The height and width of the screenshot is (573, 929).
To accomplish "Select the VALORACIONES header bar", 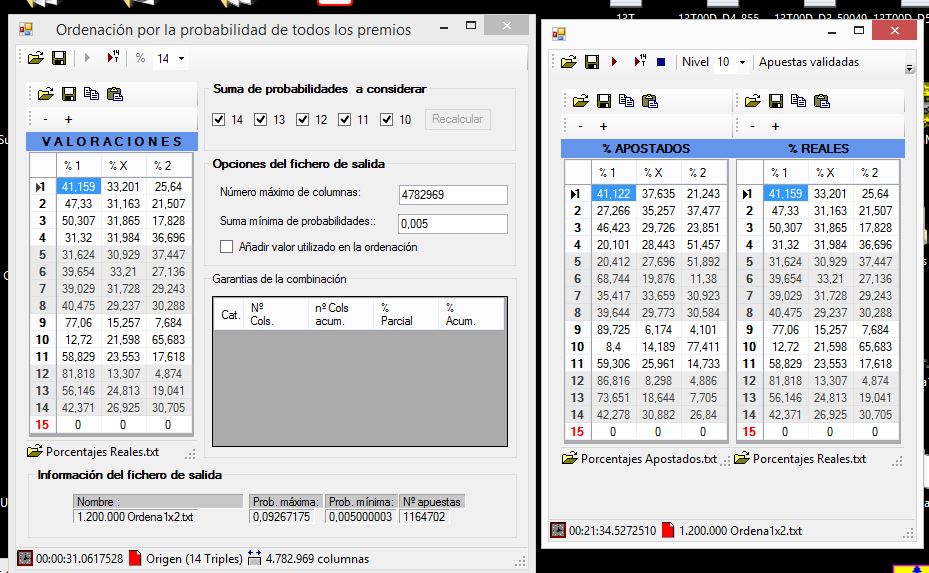I will 112,142.
